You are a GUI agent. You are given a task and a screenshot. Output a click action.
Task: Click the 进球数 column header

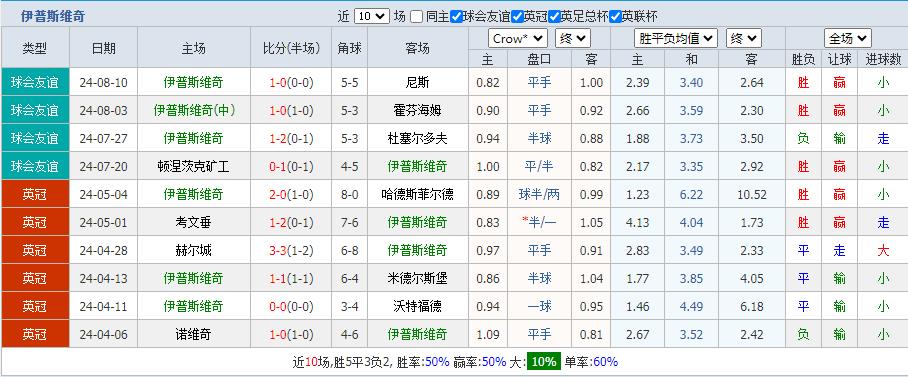tap(883, 59)
